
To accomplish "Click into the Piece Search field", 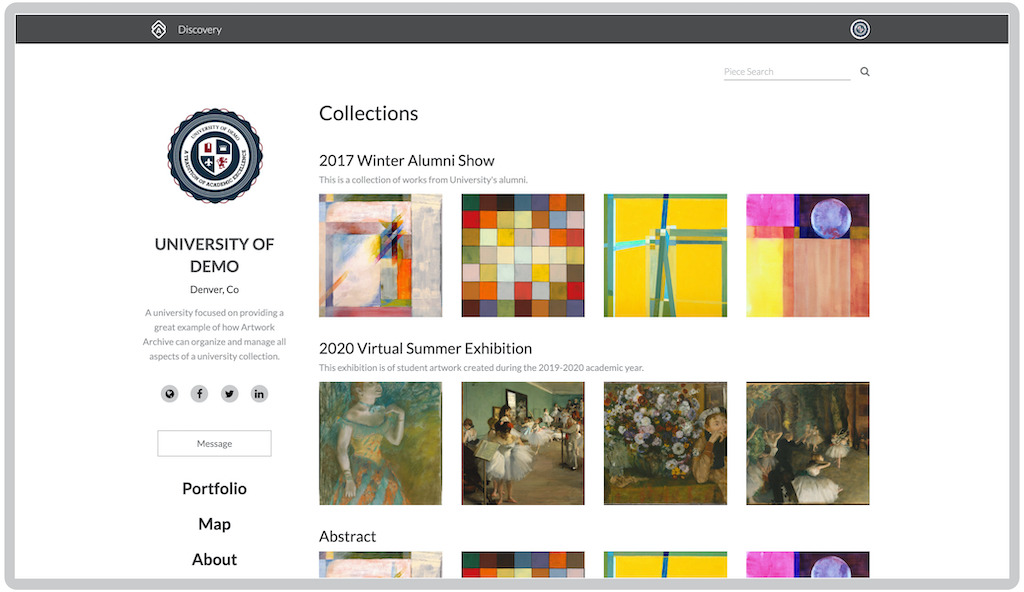I will 786,72.
